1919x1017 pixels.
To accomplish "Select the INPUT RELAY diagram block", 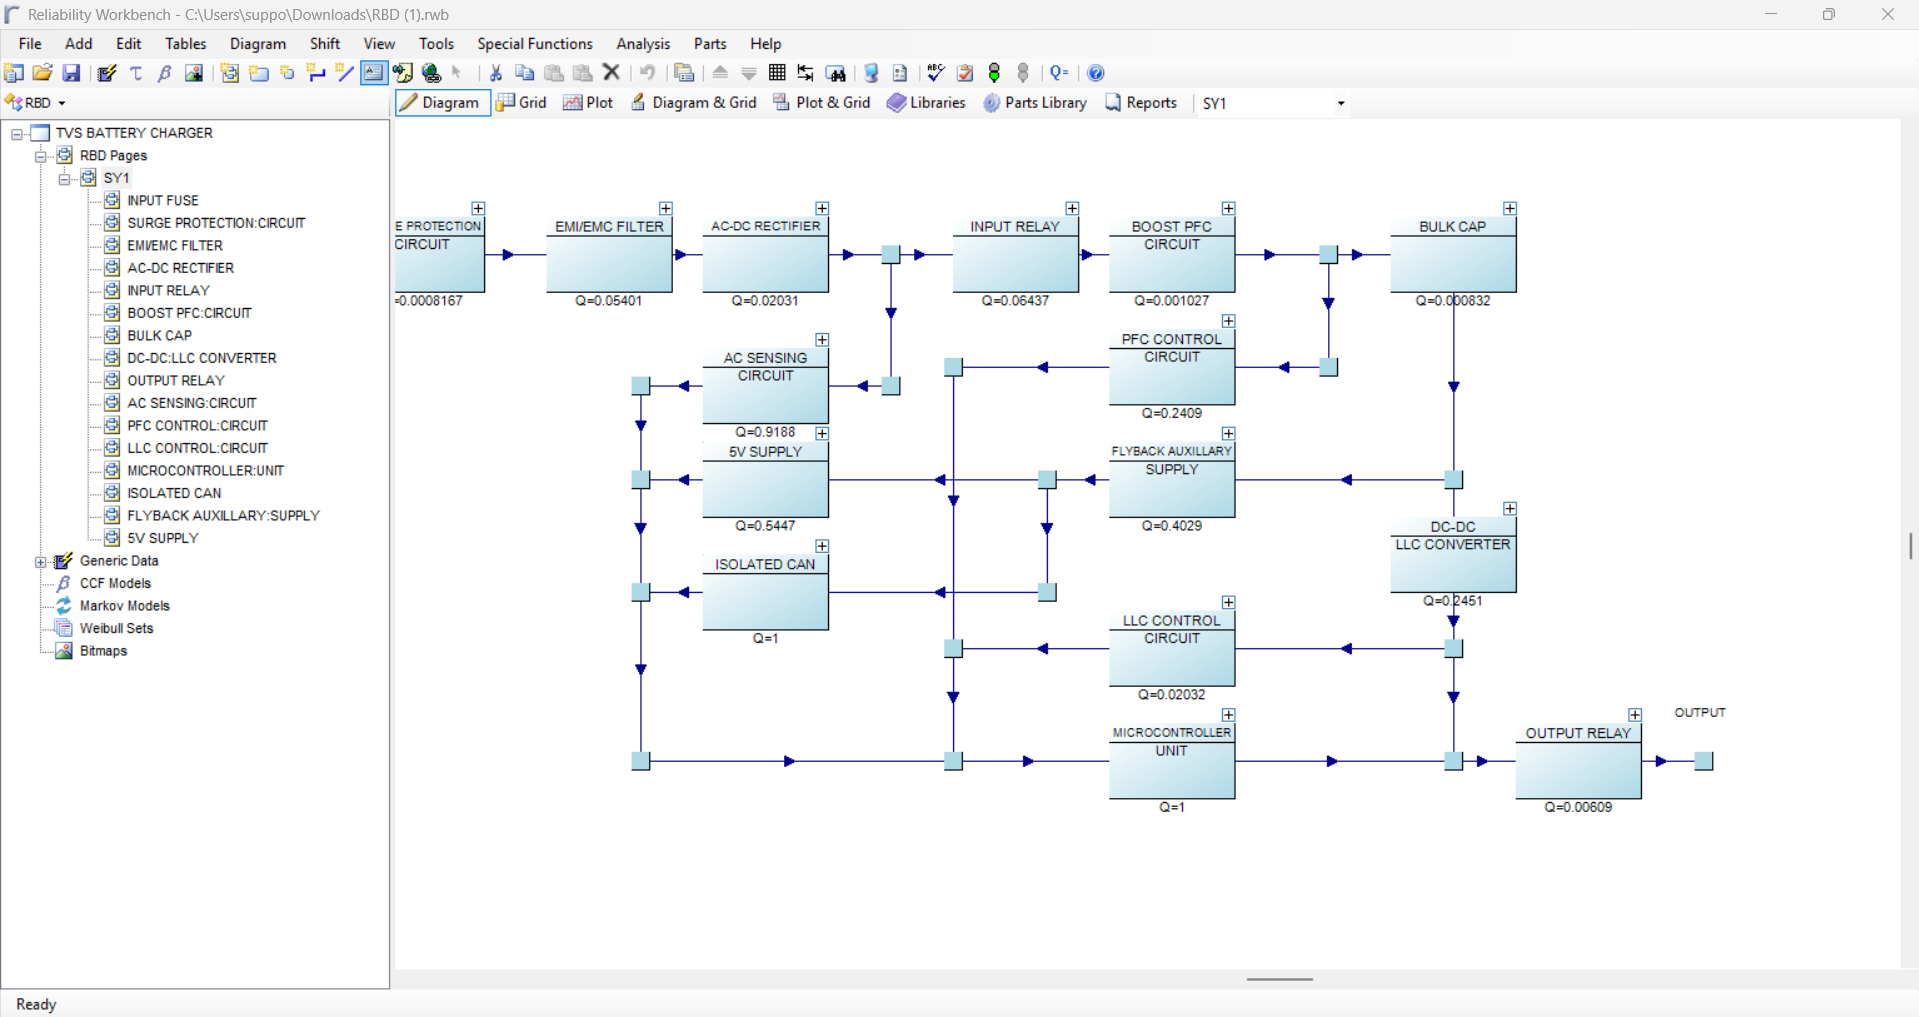I will 1015,254.
